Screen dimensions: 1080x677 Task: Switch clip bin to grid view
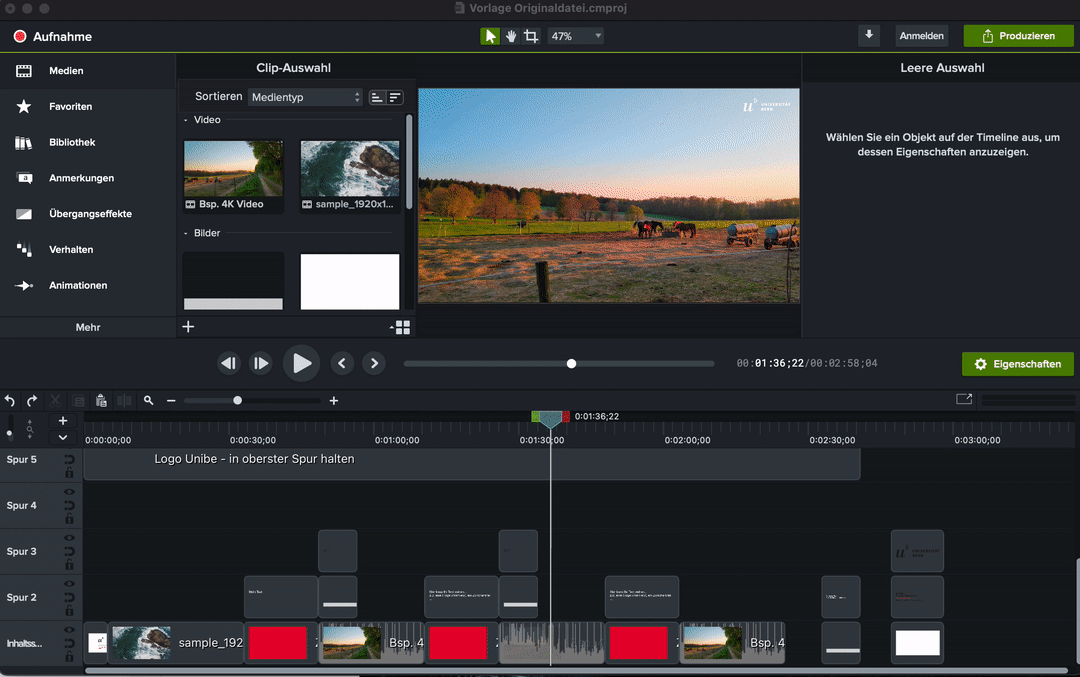[x=401, y=327]
